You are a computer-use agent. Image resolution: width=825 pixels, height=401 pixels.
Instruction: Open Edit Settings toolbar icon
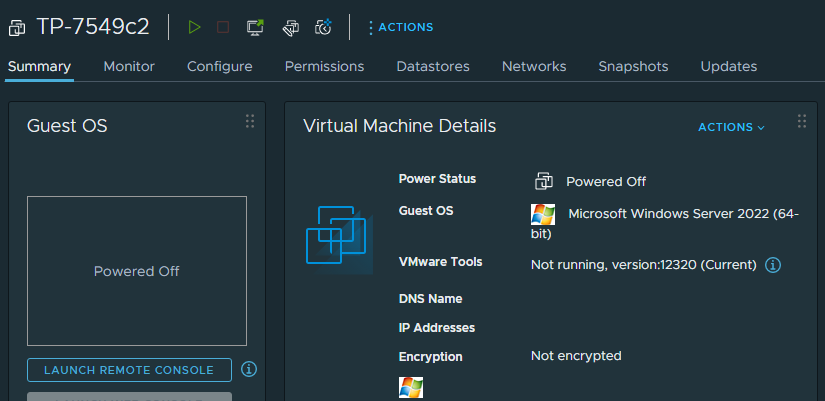point(290,28)
